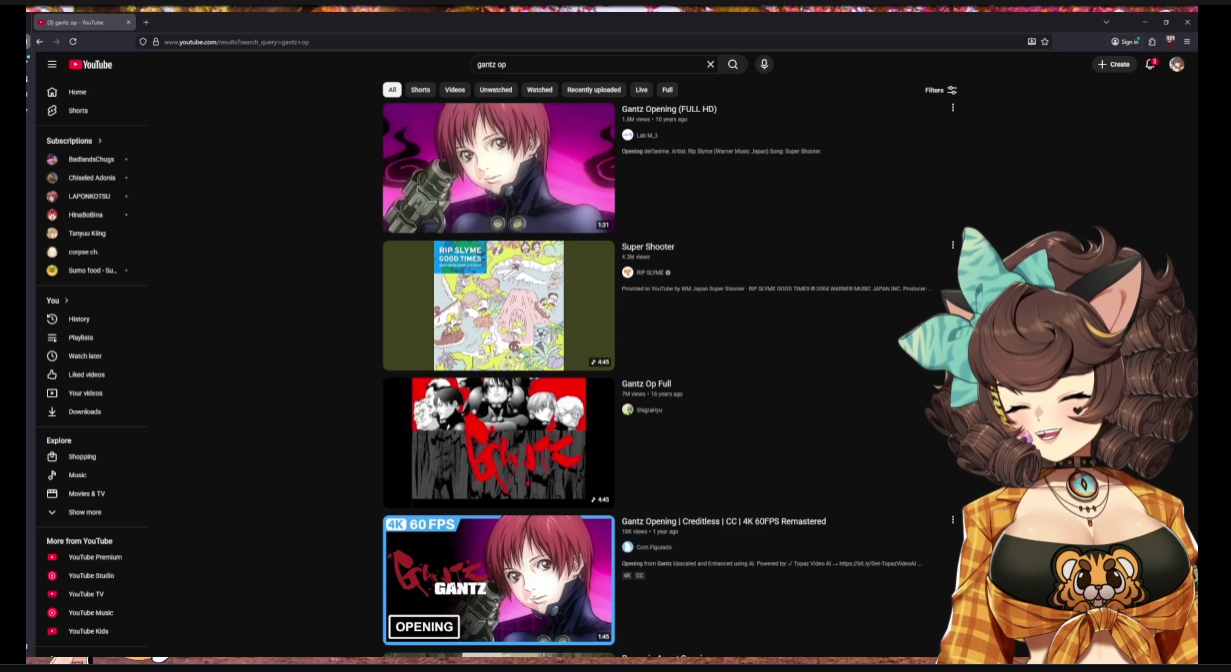Submit search with the magnifier button
The height and width of the screenshot is (672, 1231).
click(733, 64)
